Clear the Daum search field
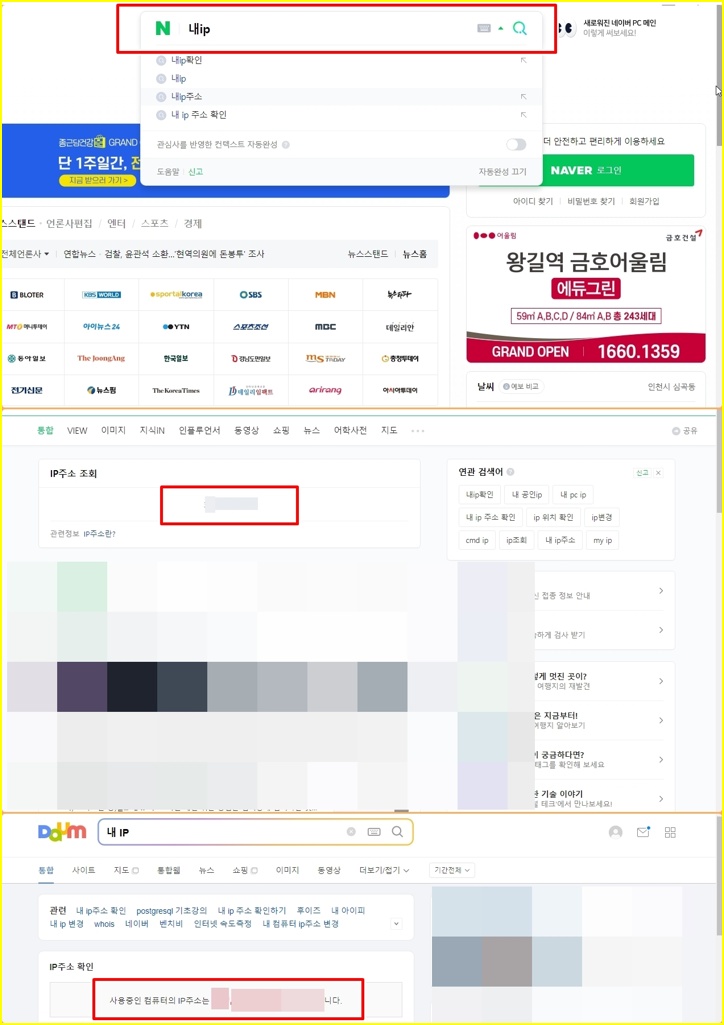The width and height of the screenshot is (724, 1025). (x=351, y=832)
